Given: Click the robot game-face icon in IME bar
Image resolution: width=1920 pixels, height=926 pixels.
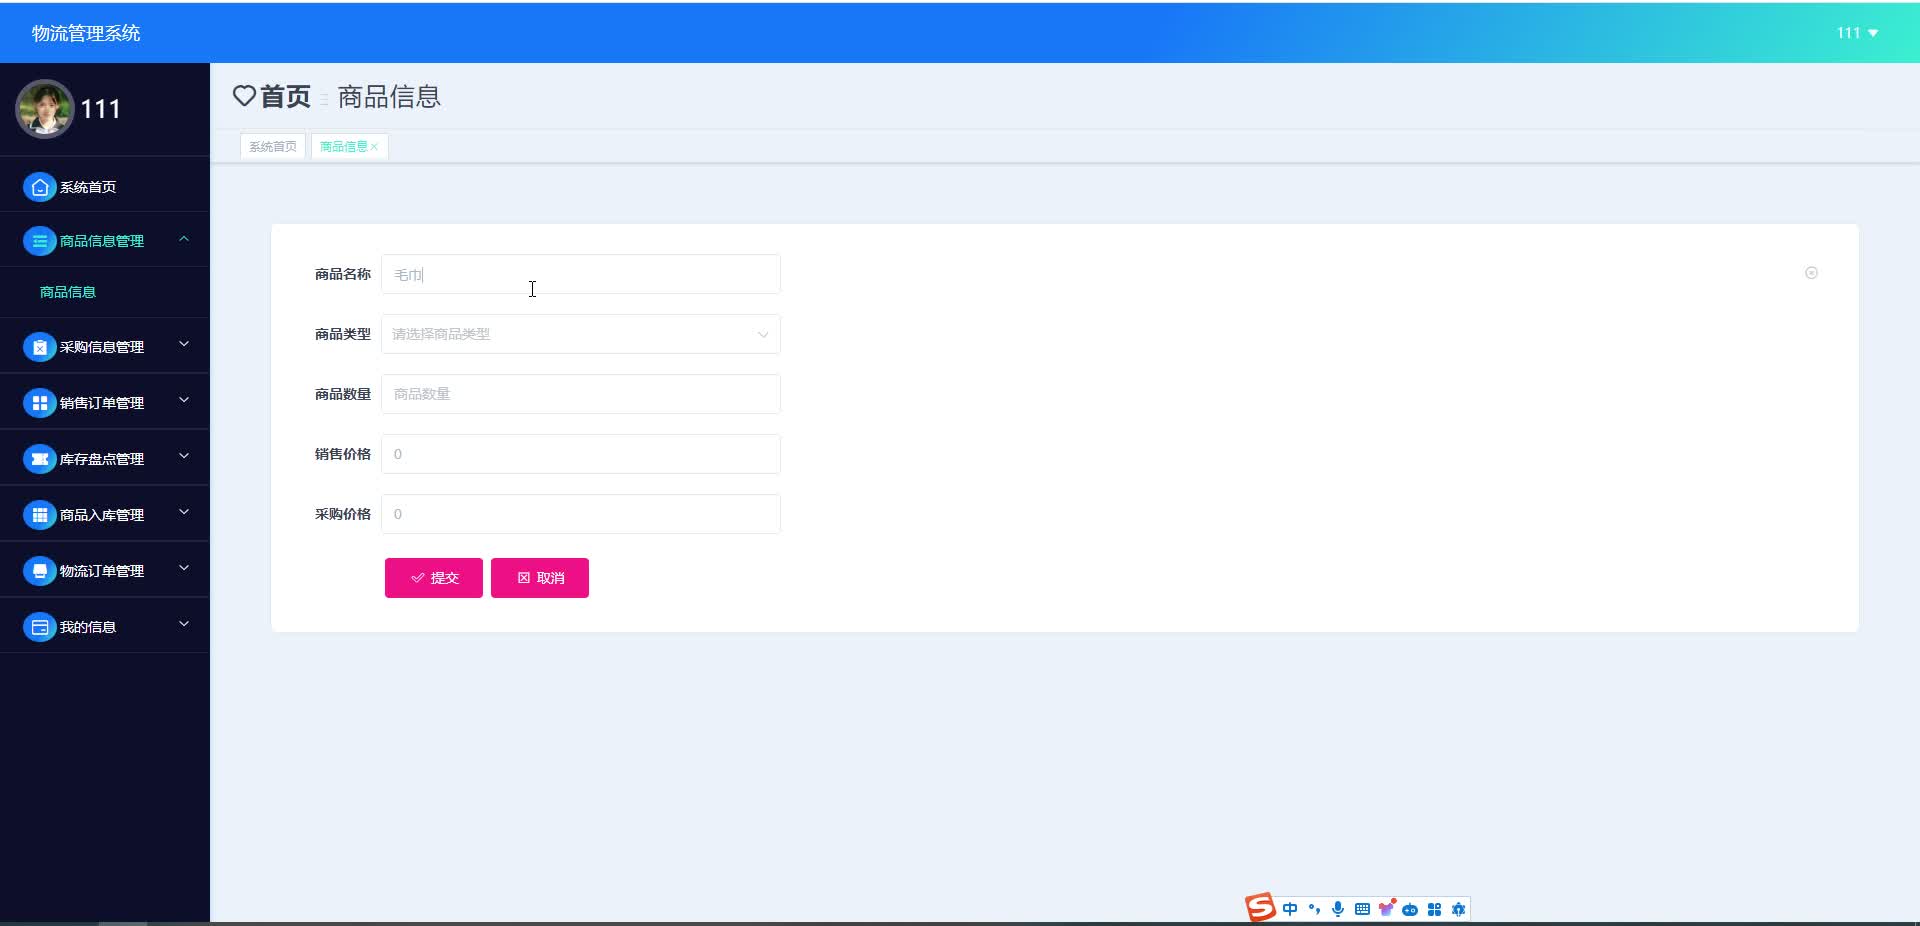Looking at the screenshot, I should 1410,910.
